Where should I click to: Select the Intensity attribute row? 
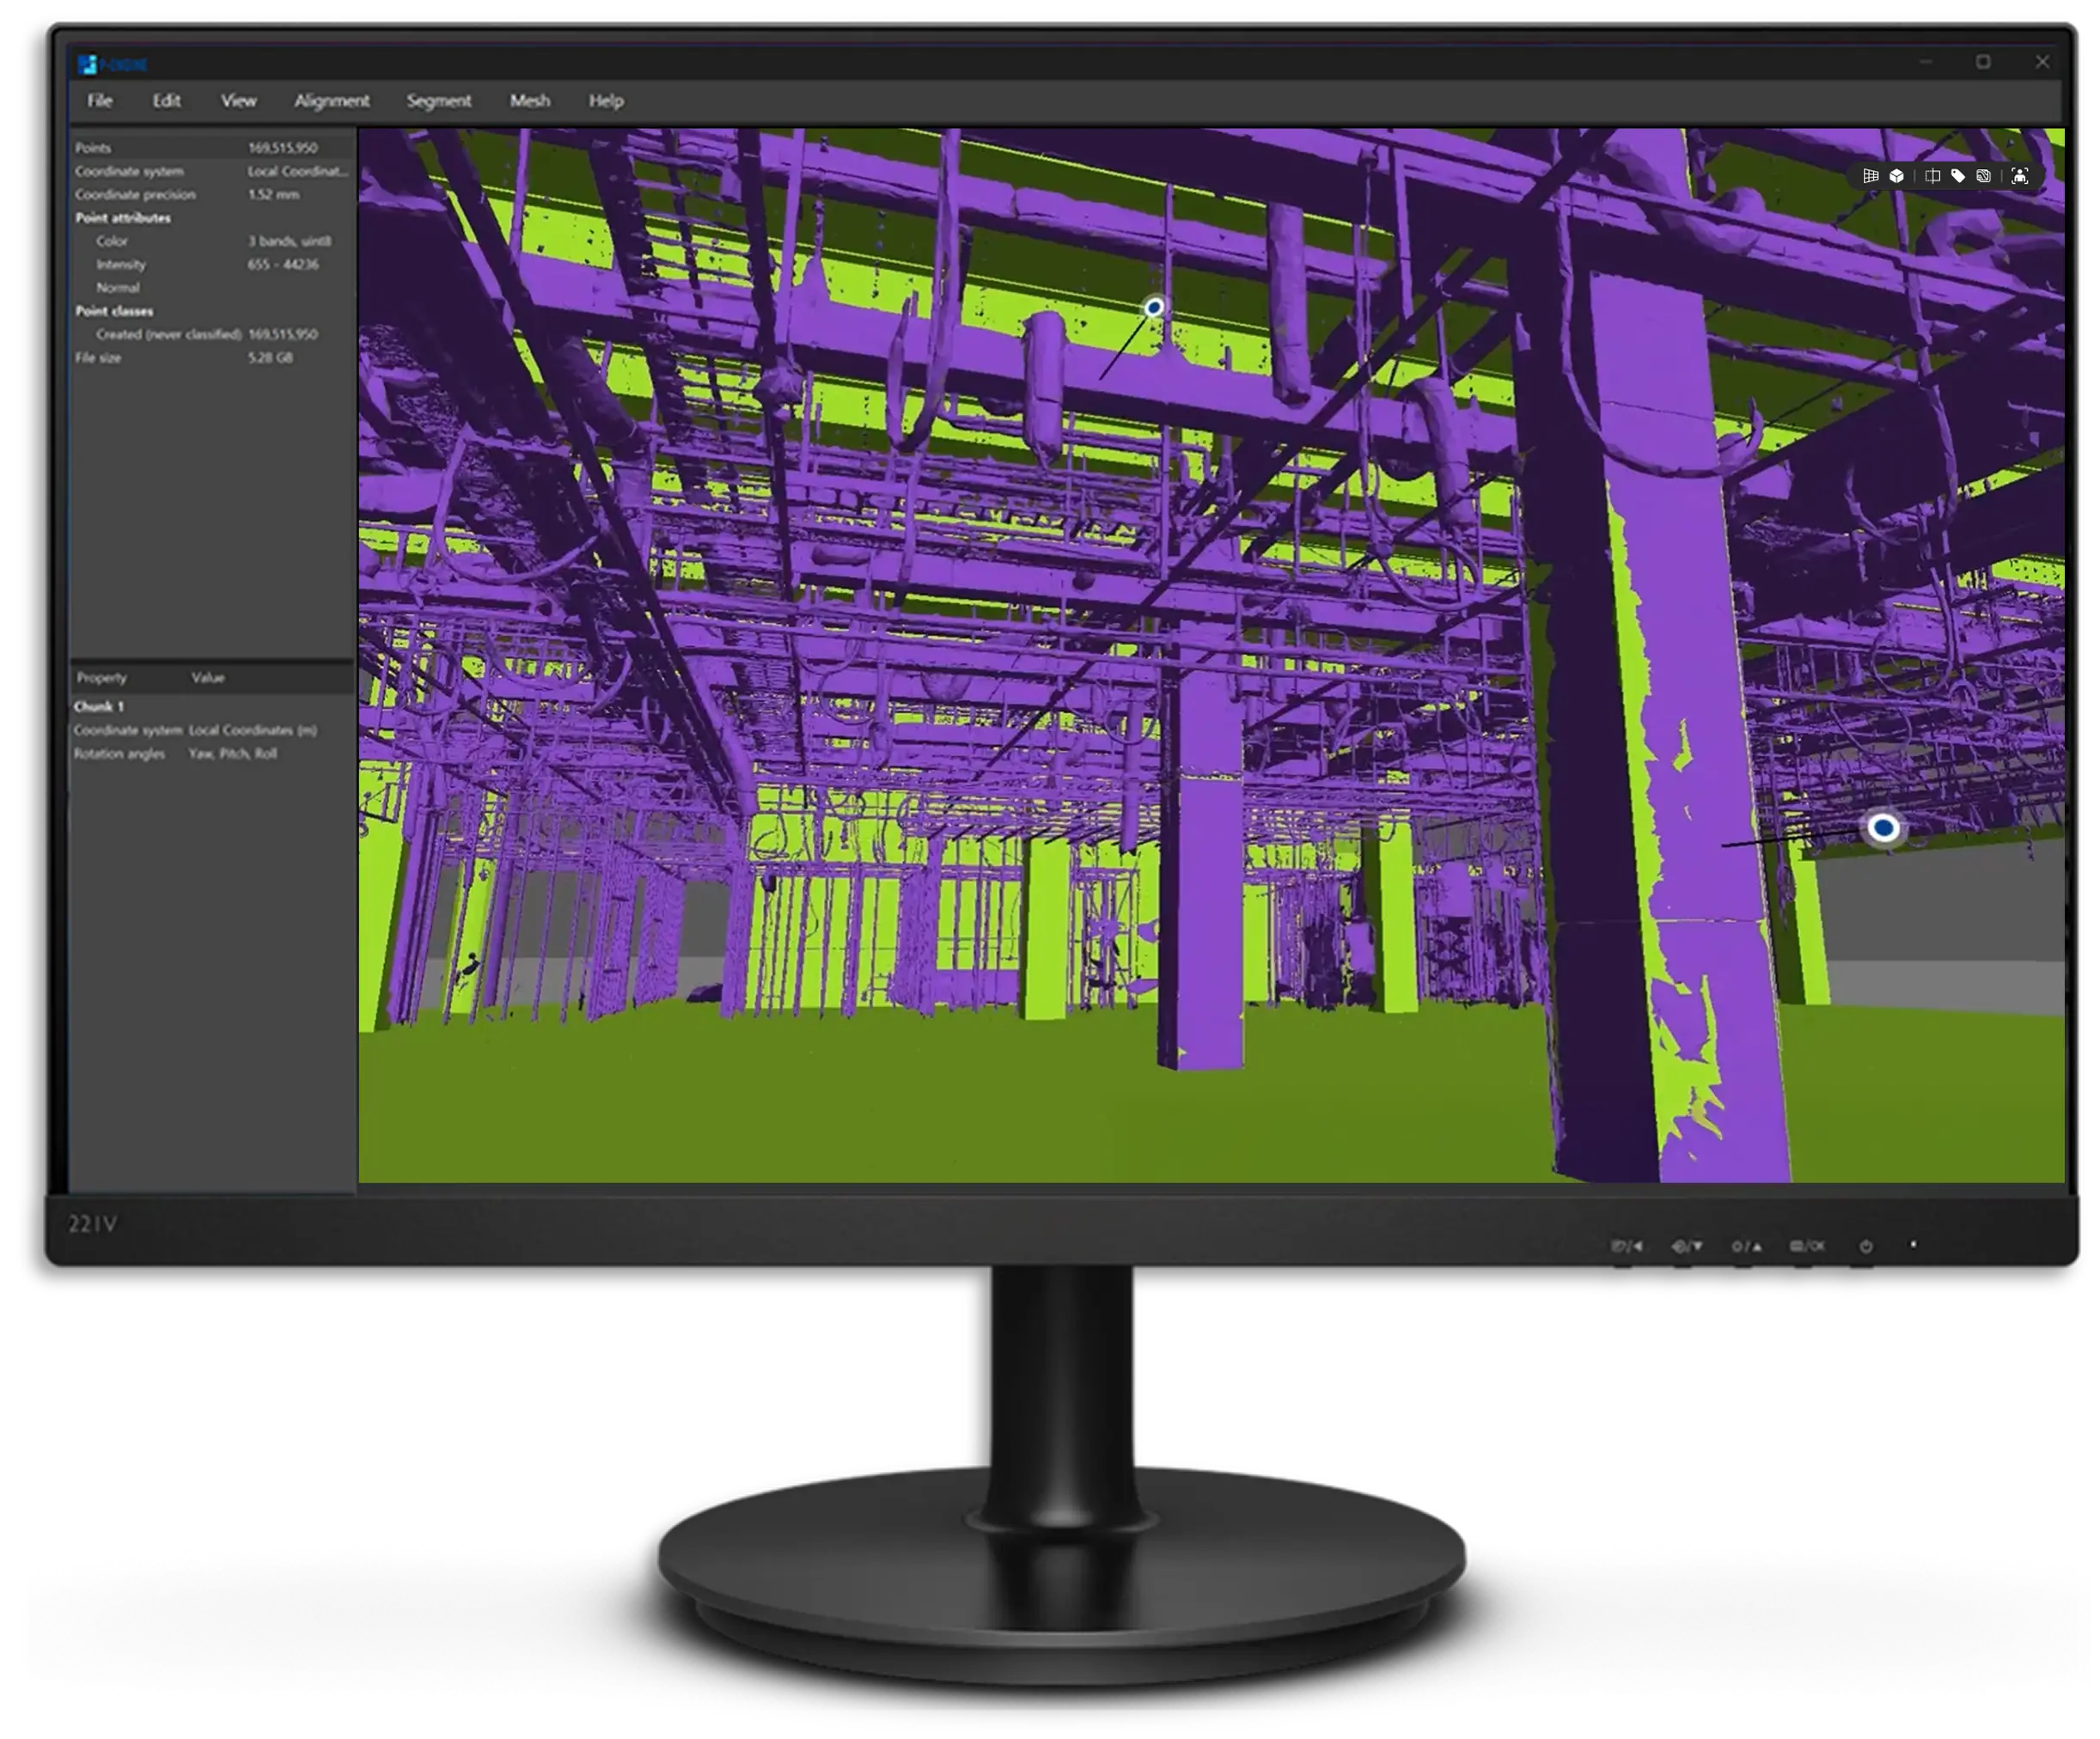(121, 264)
